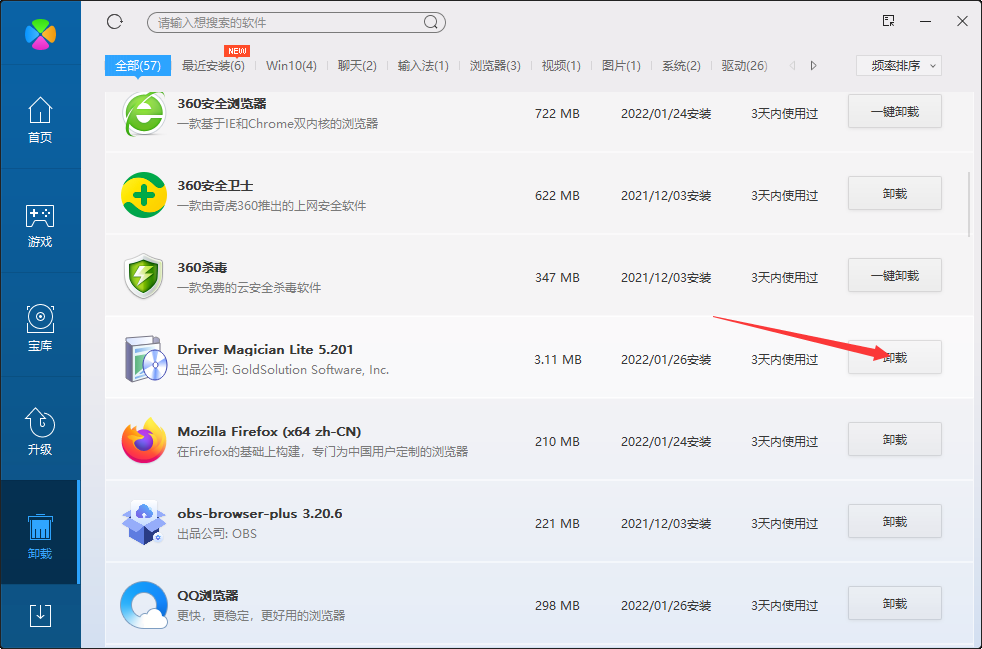Image resolution: width=982 pixels, height=649 pixels.
Task: Switch to Win10(4) tab
Action: click(x=291, y=66)
